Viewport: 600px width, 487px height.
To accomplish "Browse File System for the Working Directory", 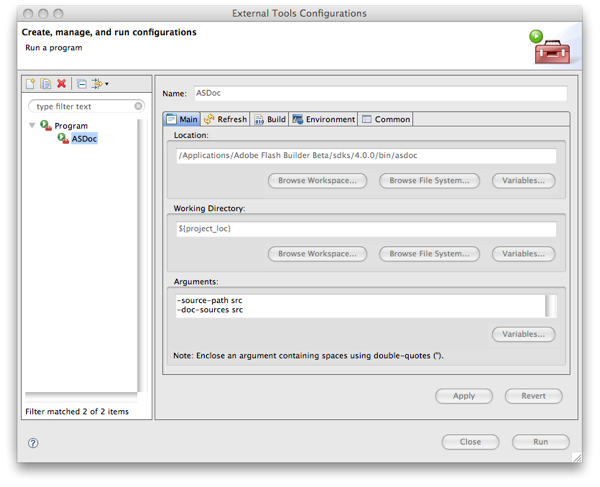I will coord(429,254).
